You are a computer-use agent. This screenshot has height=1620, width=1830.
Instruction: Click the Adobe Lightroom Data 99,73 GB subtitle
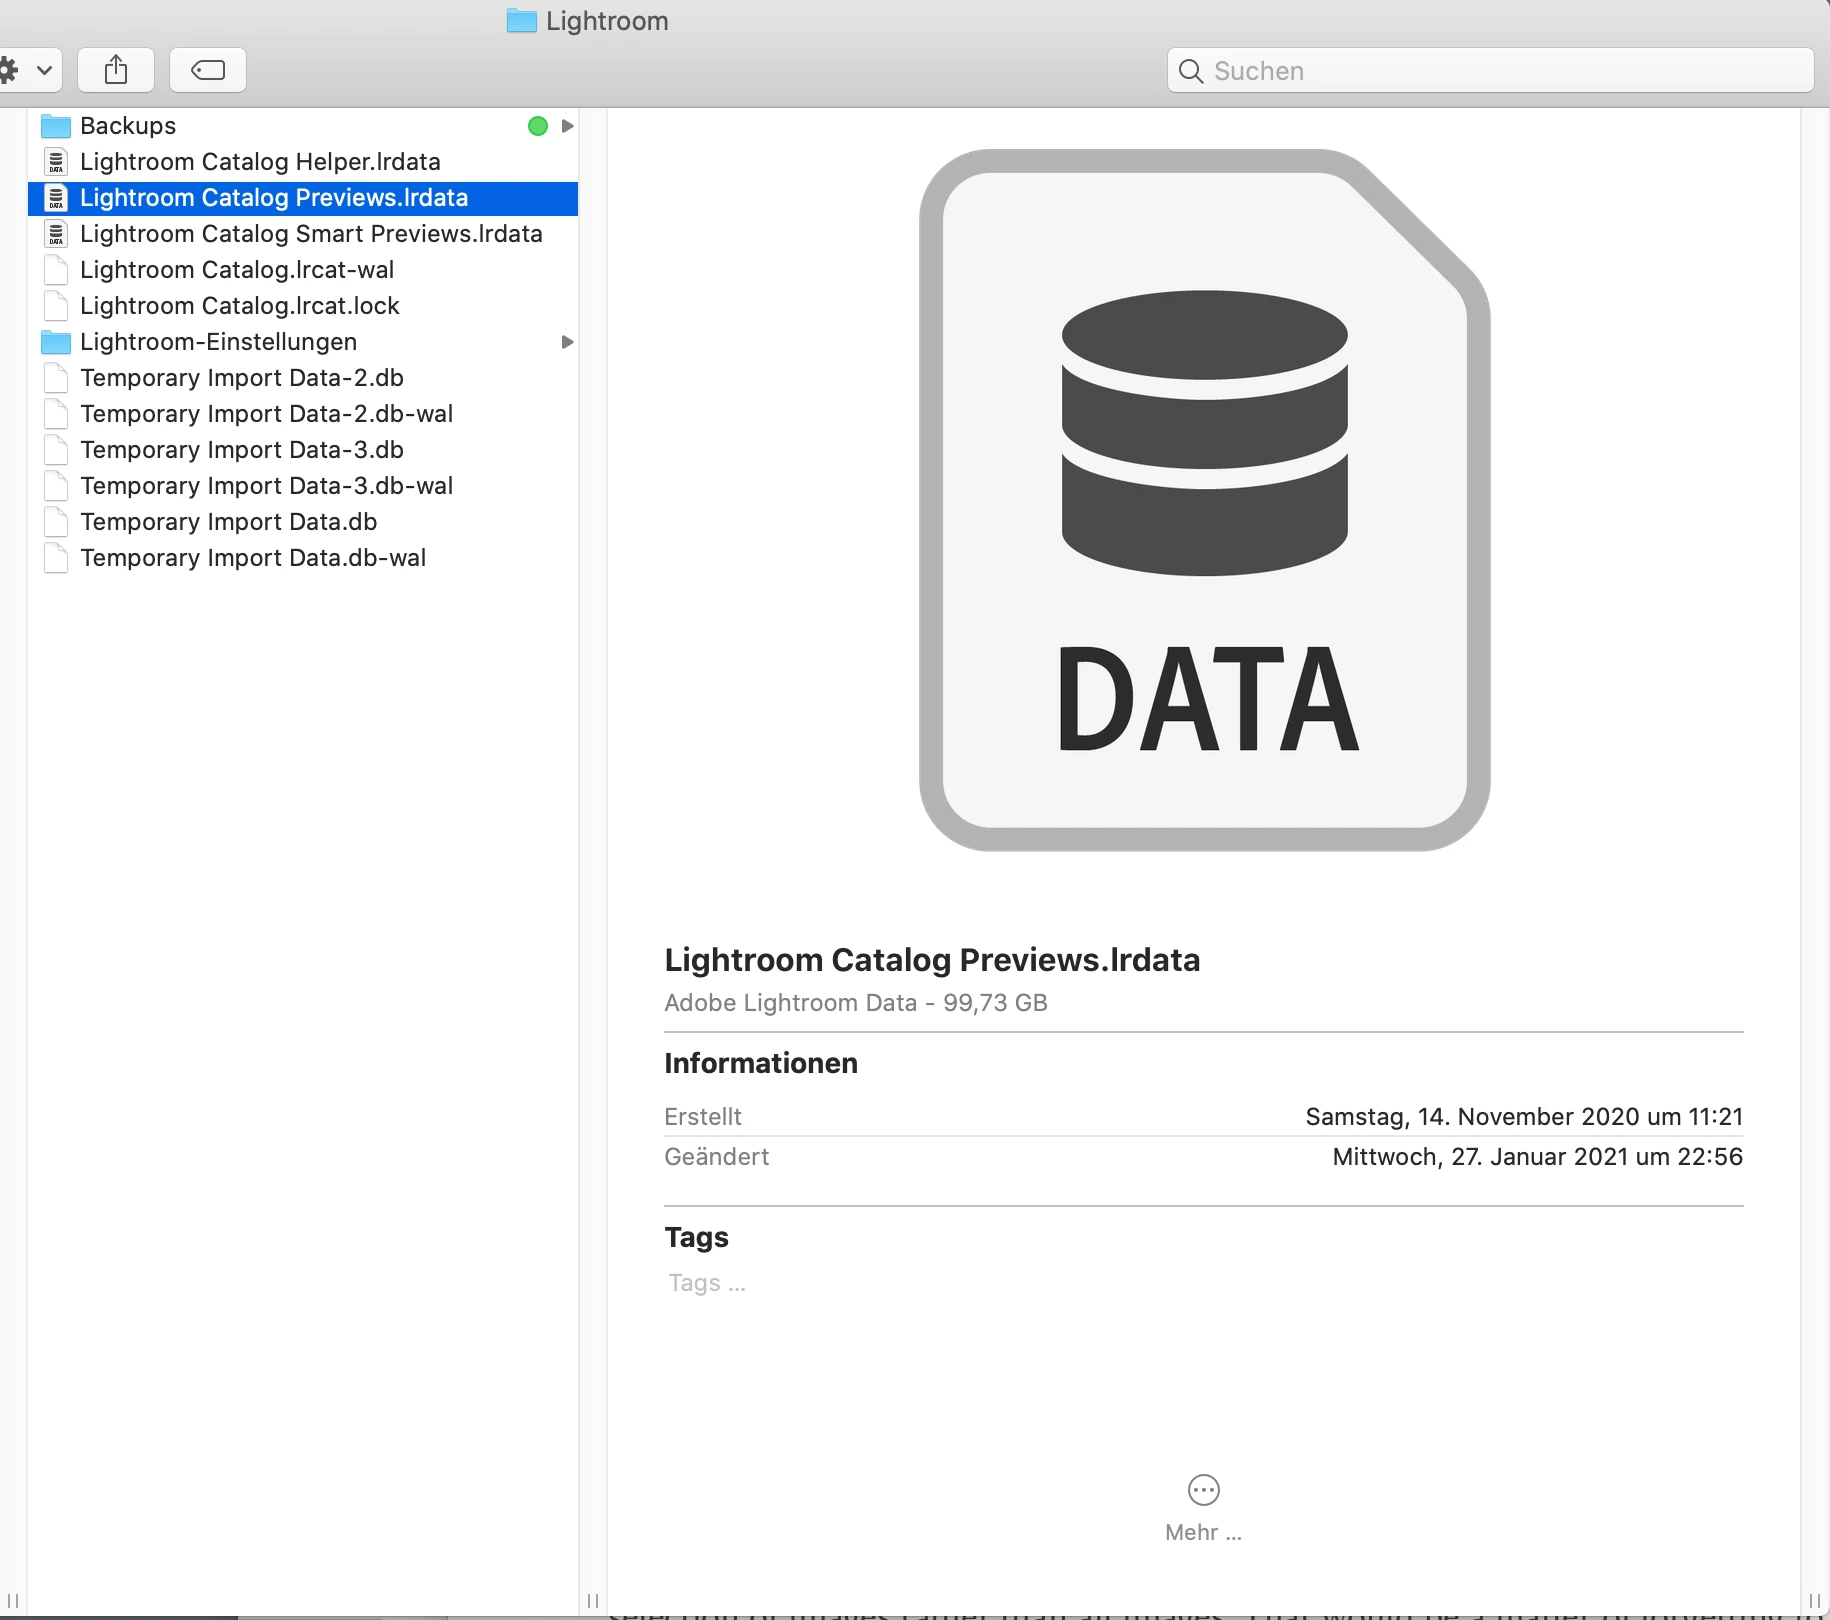click(856, 1003)
